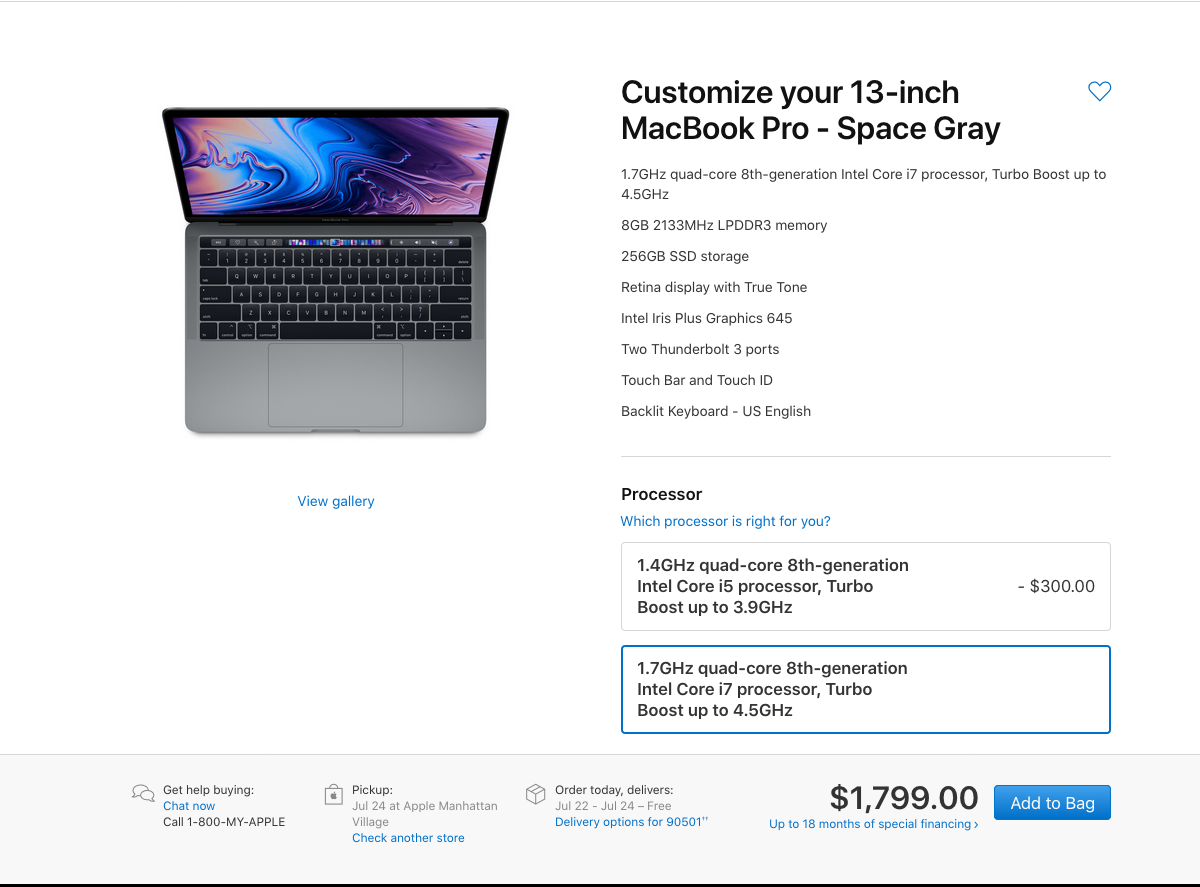Click the MacBook Pro product image
This screenshot has height=887, width=1200.
[x=335, y=272]
